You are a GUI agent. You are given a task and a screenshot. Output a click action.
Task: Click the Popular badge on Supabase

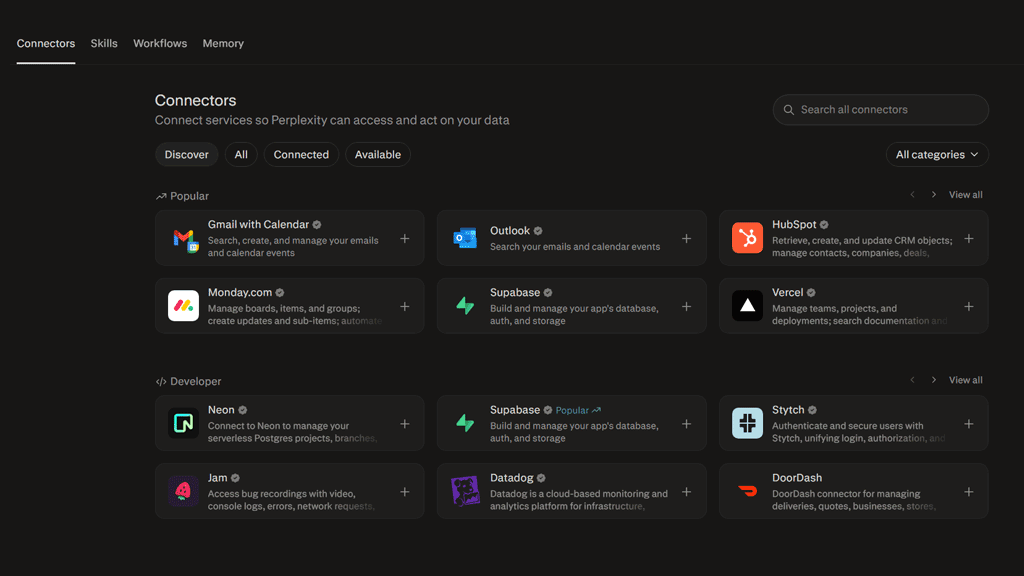pyautogui.click(x=578, y=410)
